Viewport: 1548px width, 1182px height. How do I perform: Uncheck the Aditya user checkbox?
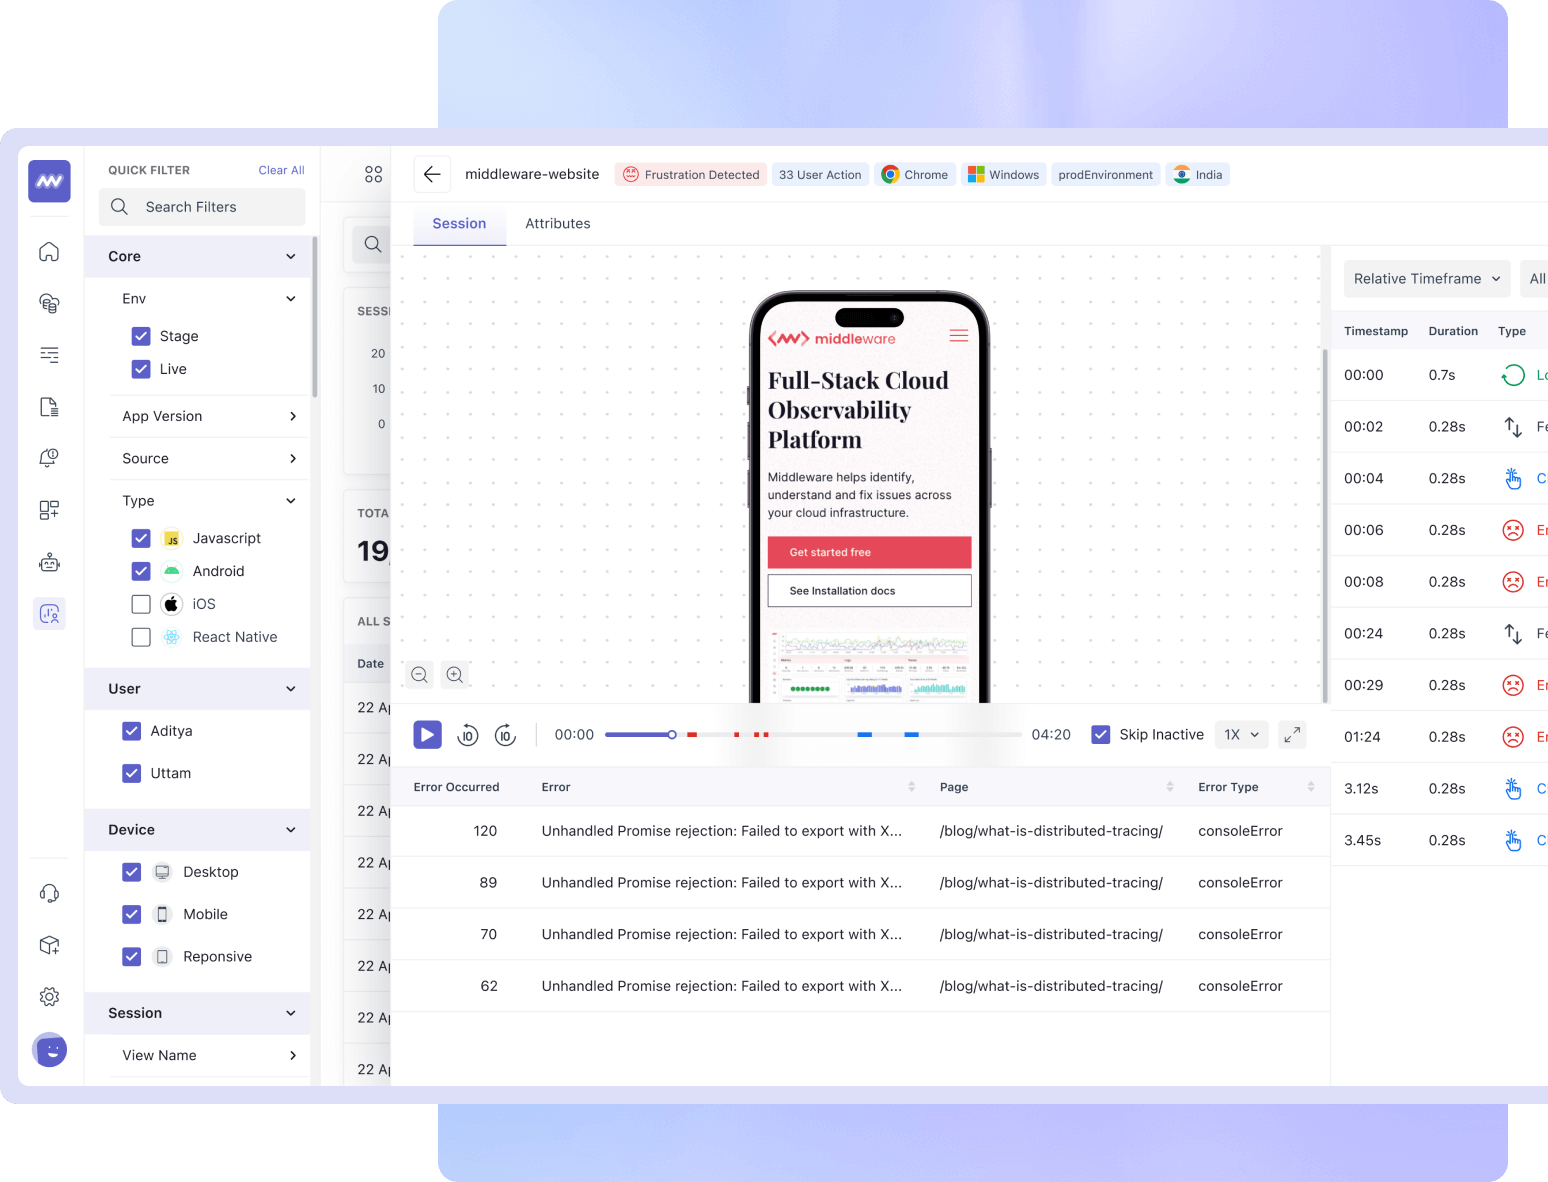coord(131,731)
